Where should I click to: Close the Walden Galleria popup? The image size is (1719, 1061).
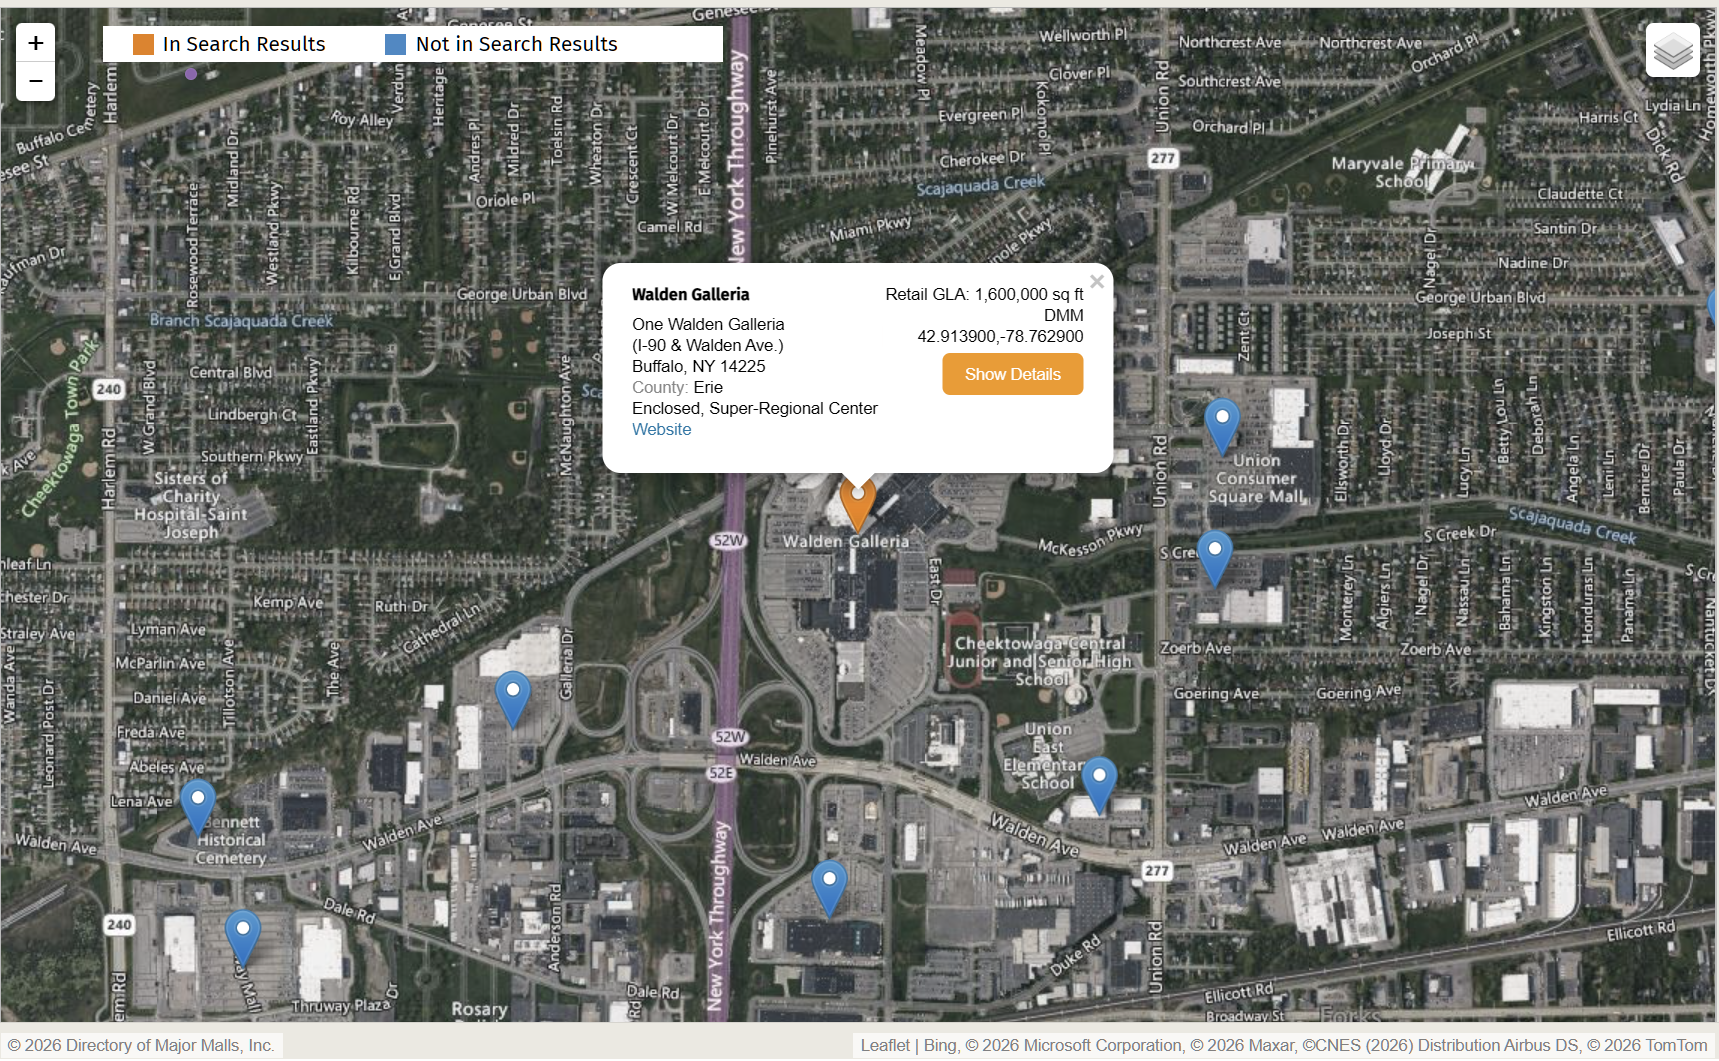(1097, 282)
